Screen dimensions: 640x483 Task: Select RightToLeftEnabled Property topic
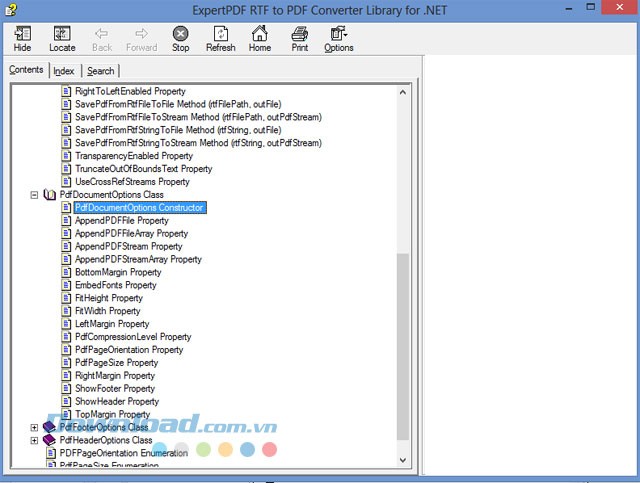(130, 91)
